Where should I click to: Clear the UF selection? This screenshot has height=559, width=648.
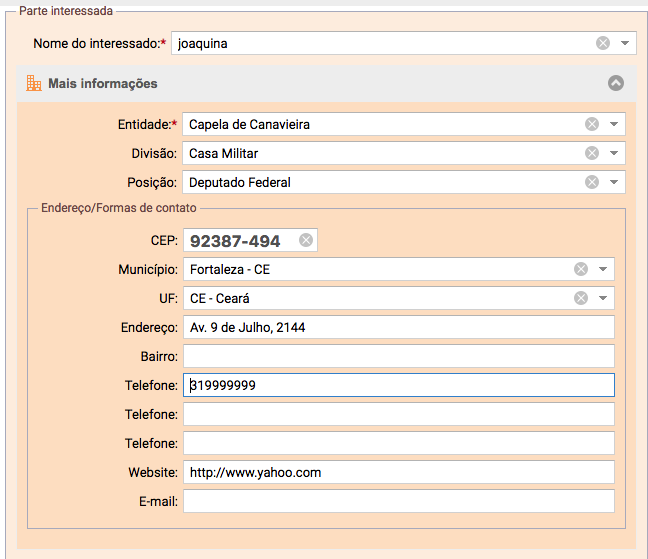click(x=581, y=298)
